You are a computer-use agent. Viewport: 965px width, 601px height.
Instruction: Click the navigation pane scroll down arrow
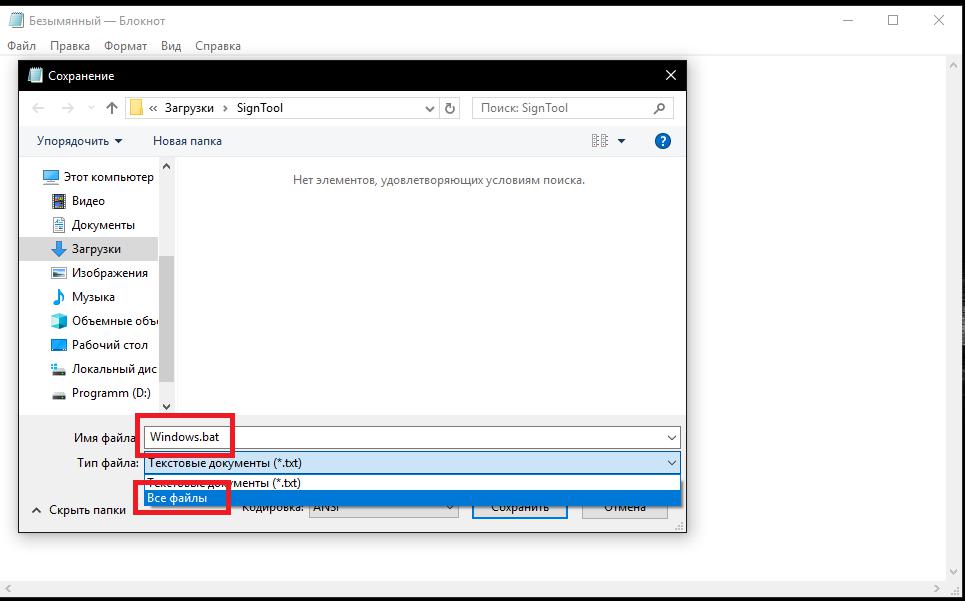click(166, 407)
